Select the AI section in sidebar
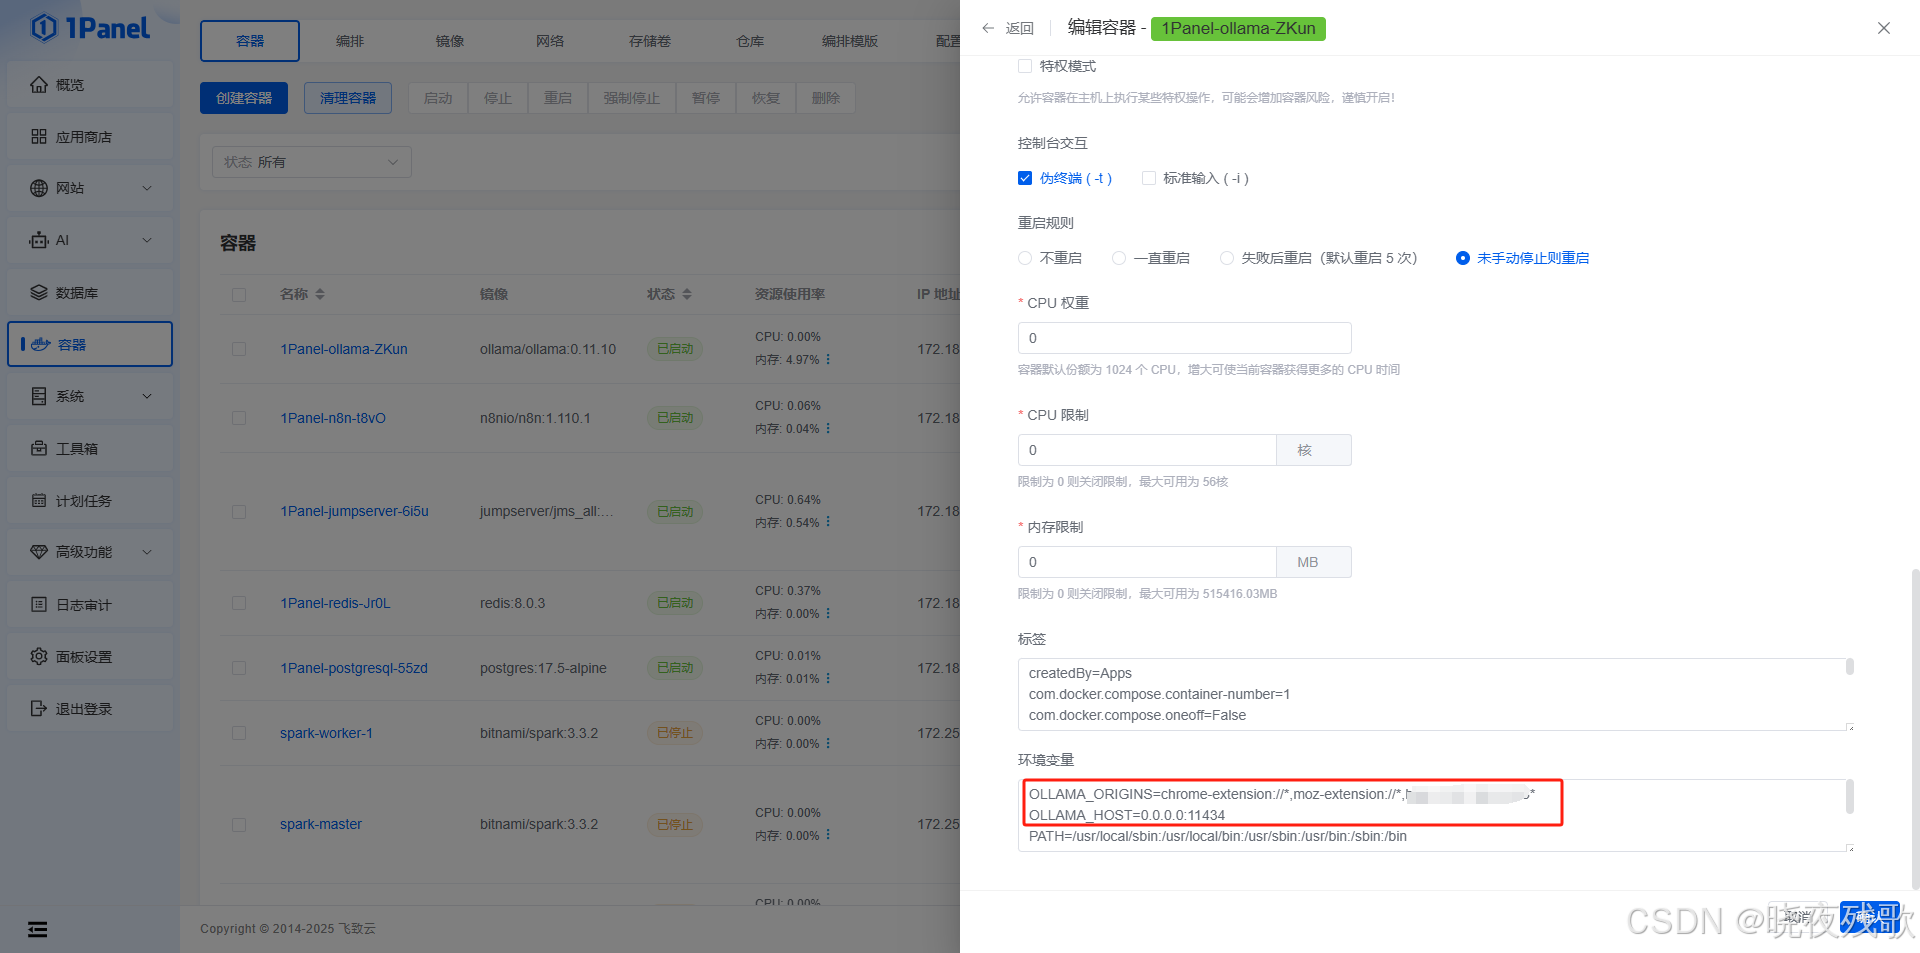The height and width of the screenshot is (953, 1920). tap(64, 240)
